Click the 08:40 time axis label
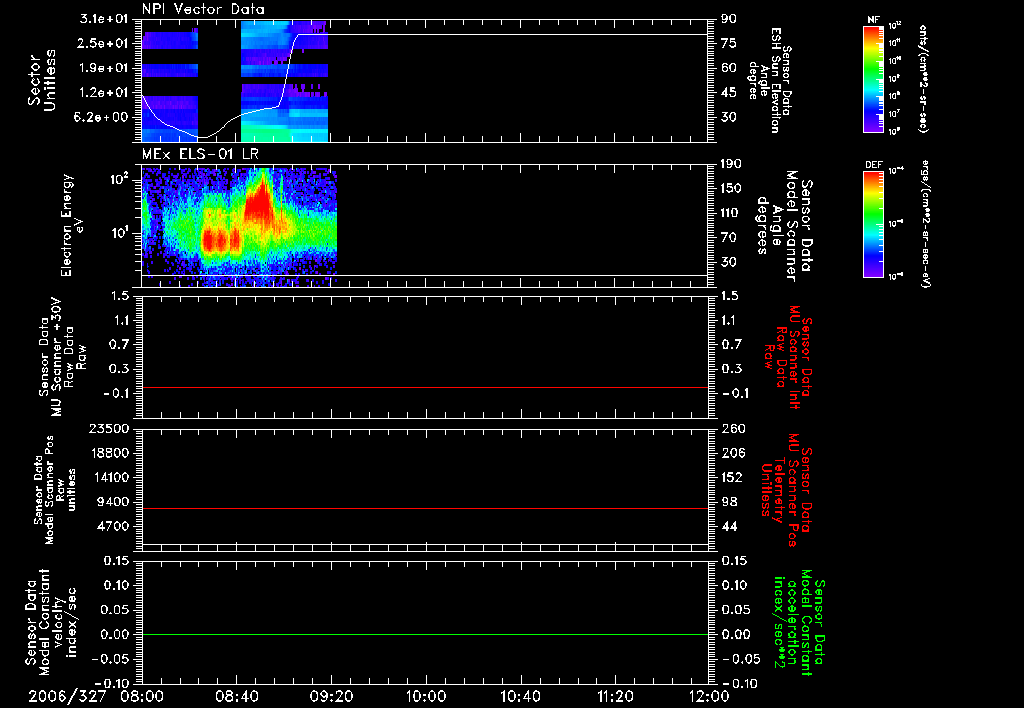The width and height of the screenshot is (1024, 708). [237, 696]
